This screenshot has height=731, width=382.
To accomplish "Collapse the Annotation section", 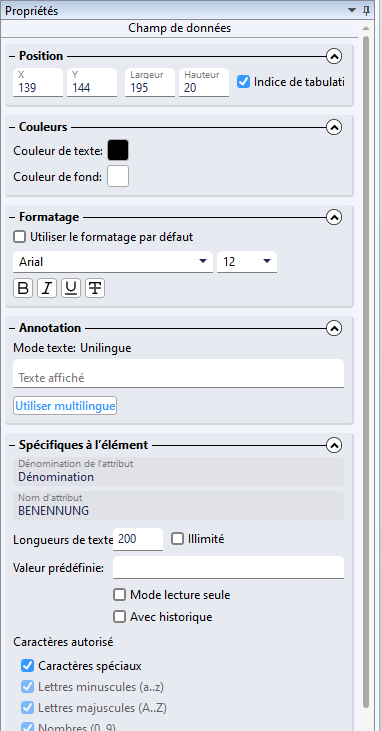I will 334,328.
